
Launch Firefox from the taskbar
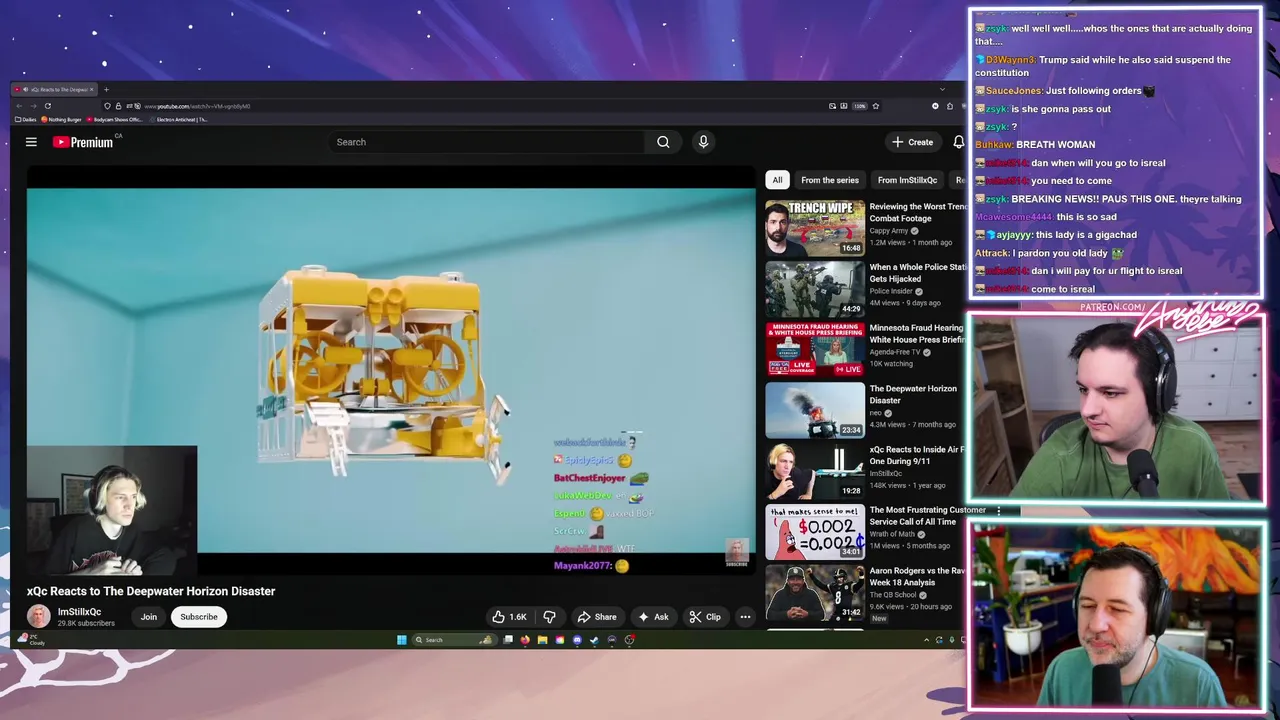click(x=525, y=640)
